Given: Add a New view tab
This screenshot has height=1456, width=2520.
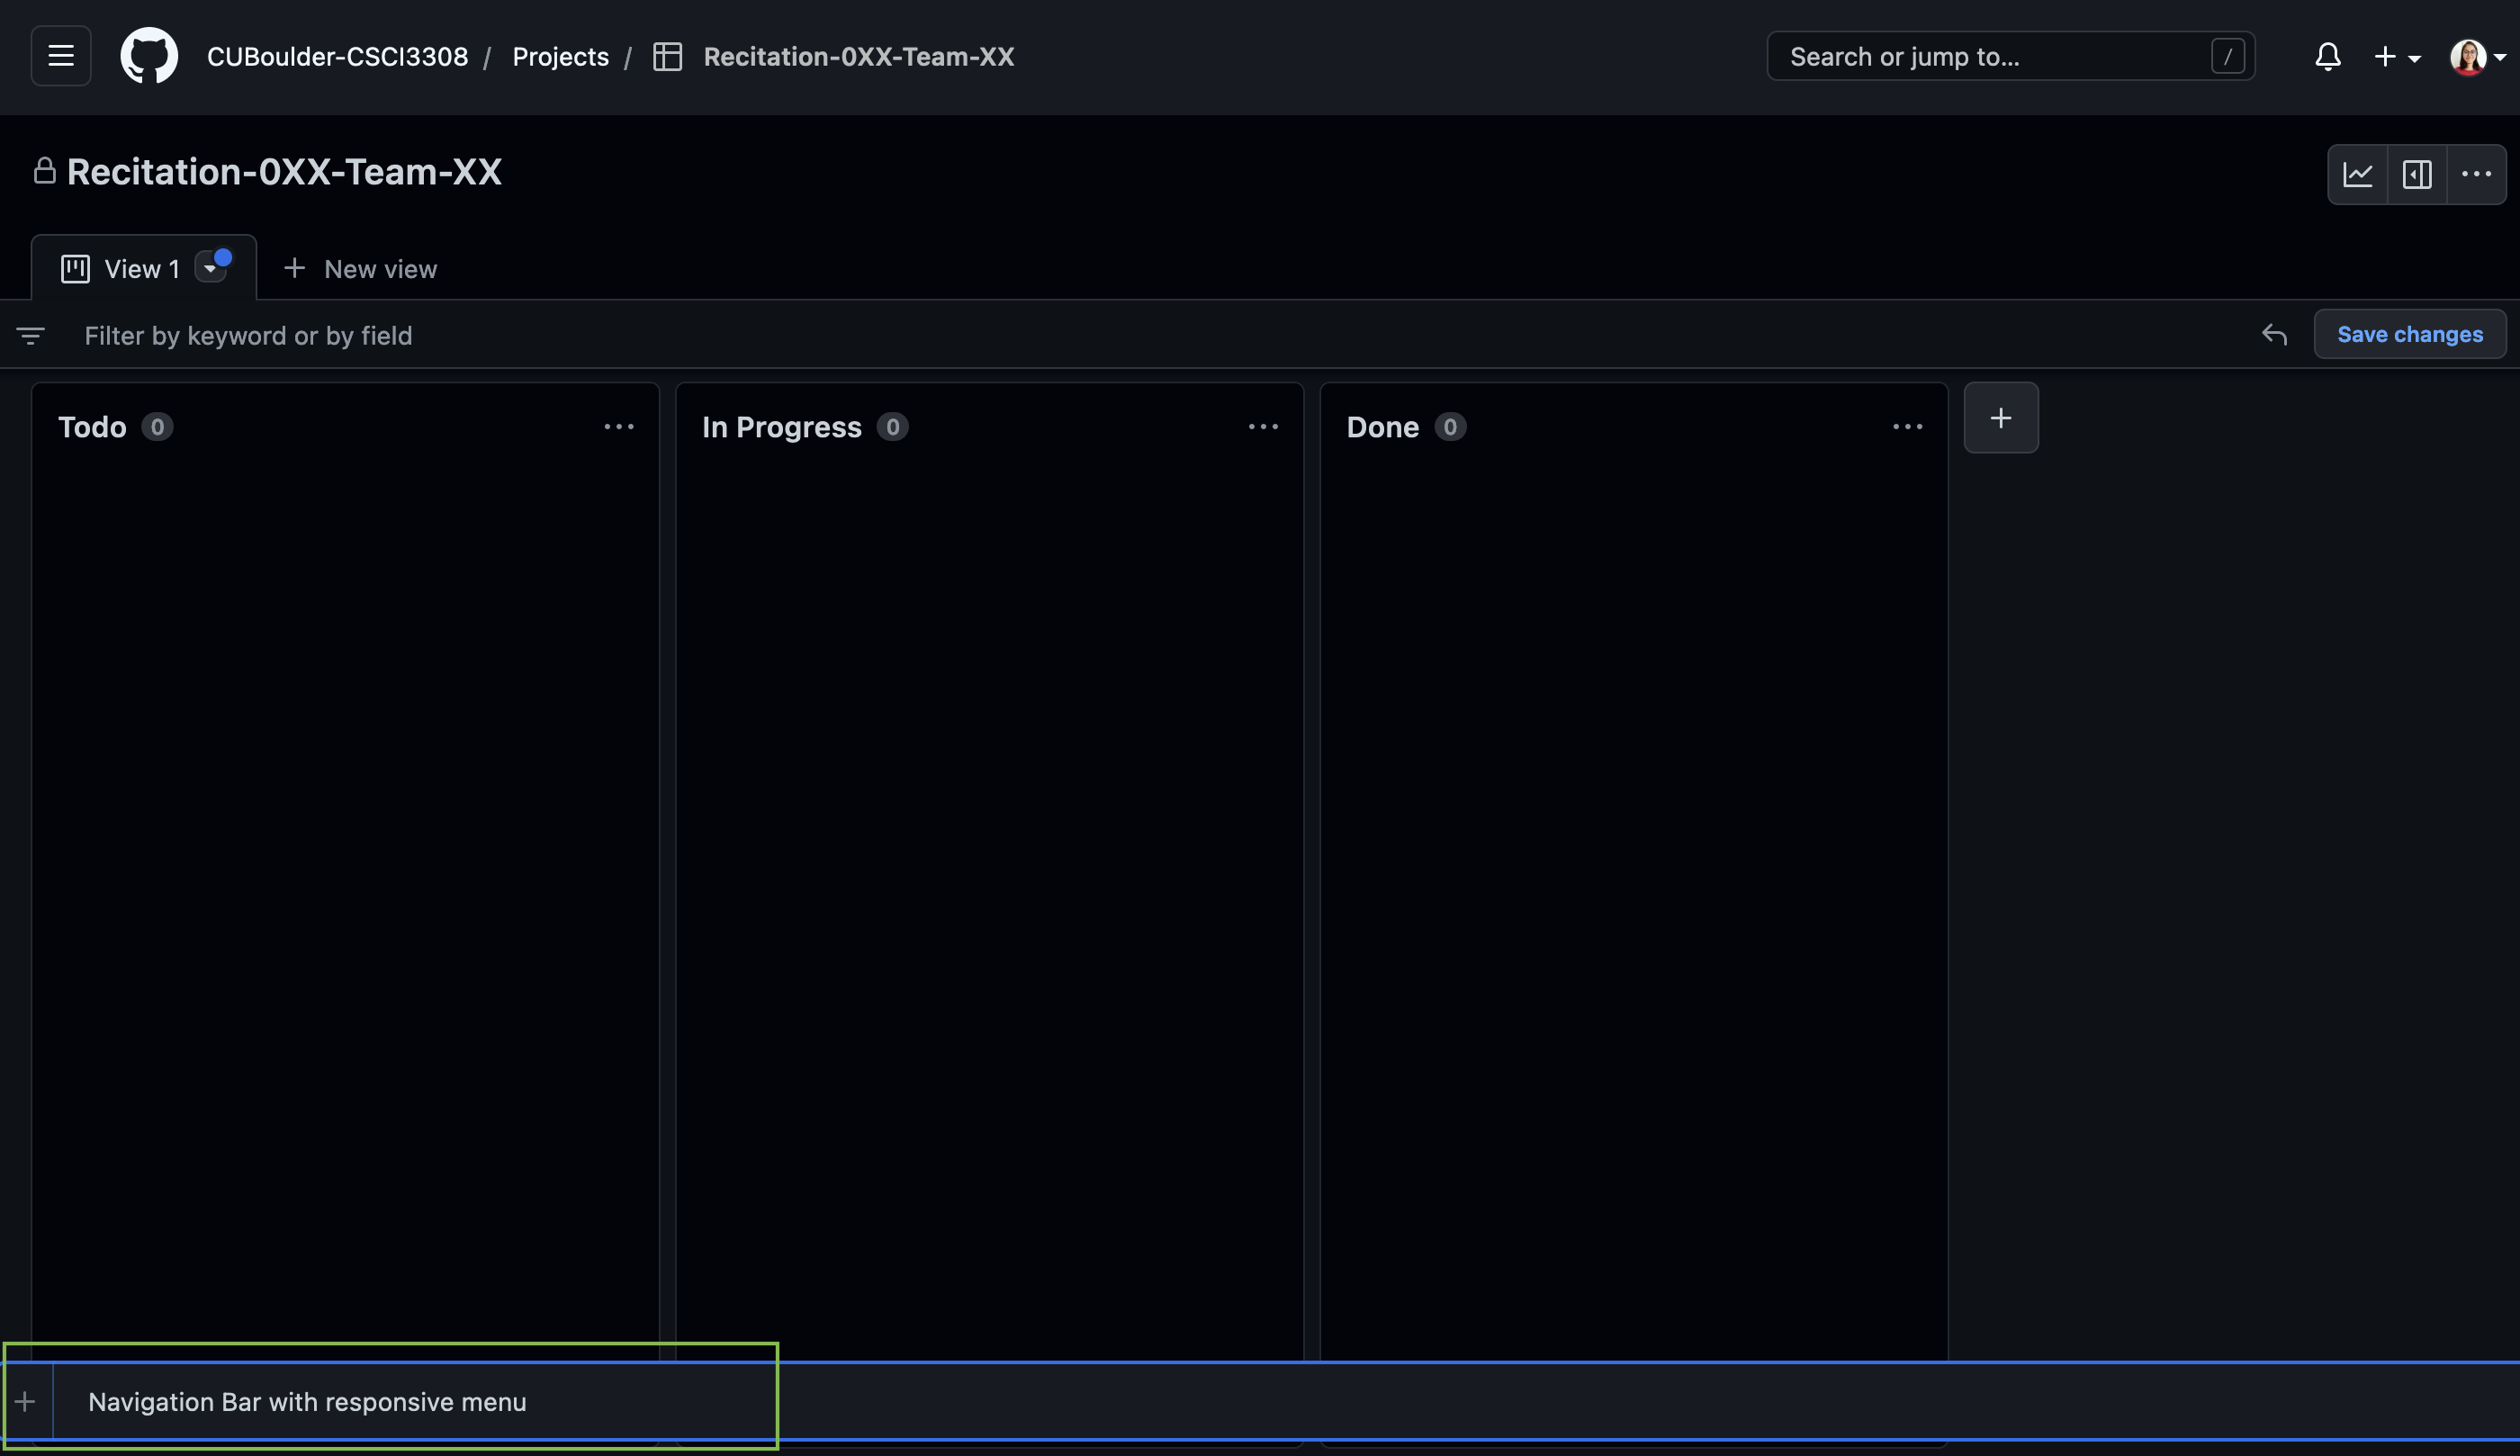Looking at the screenshot, I should 360,269.
